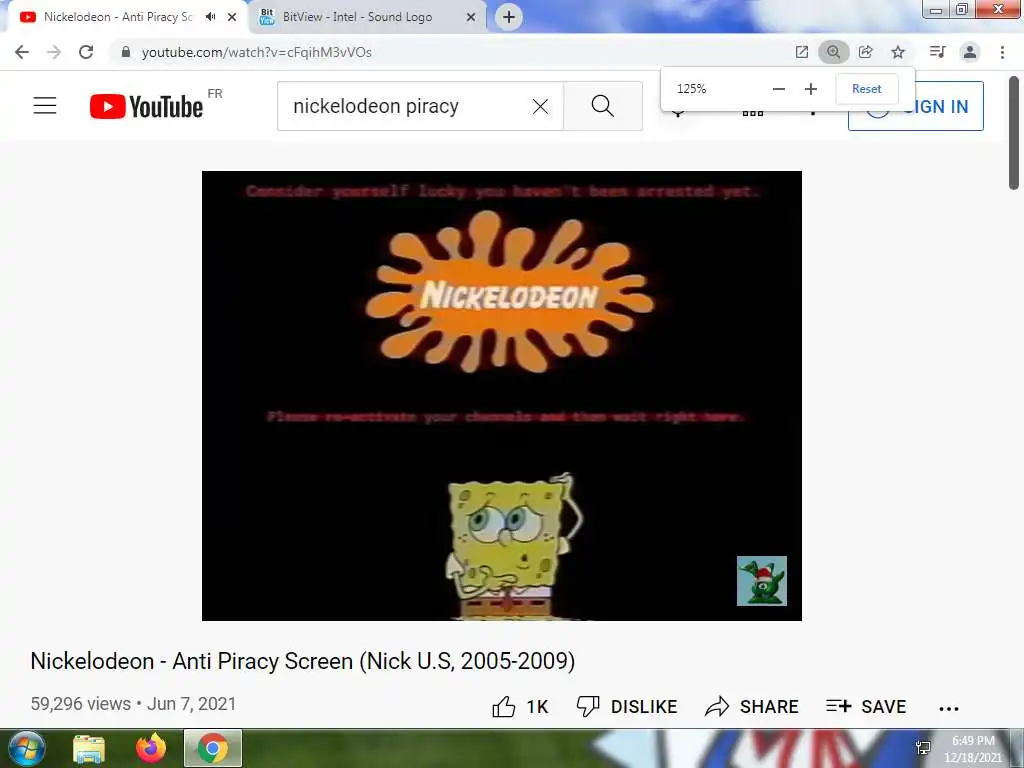Bookmark this page with star icon

pyautogui.click(x=898, y=52)
